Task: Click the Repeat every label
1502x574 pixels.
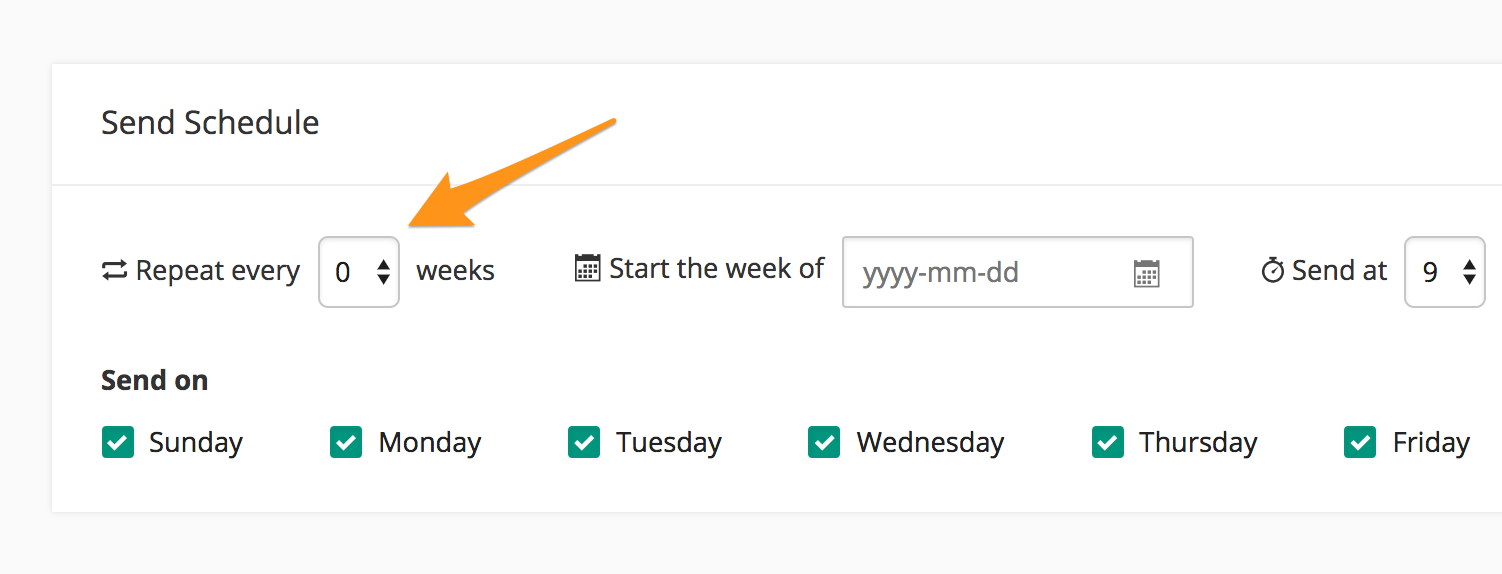Action: tap(217, 271)
